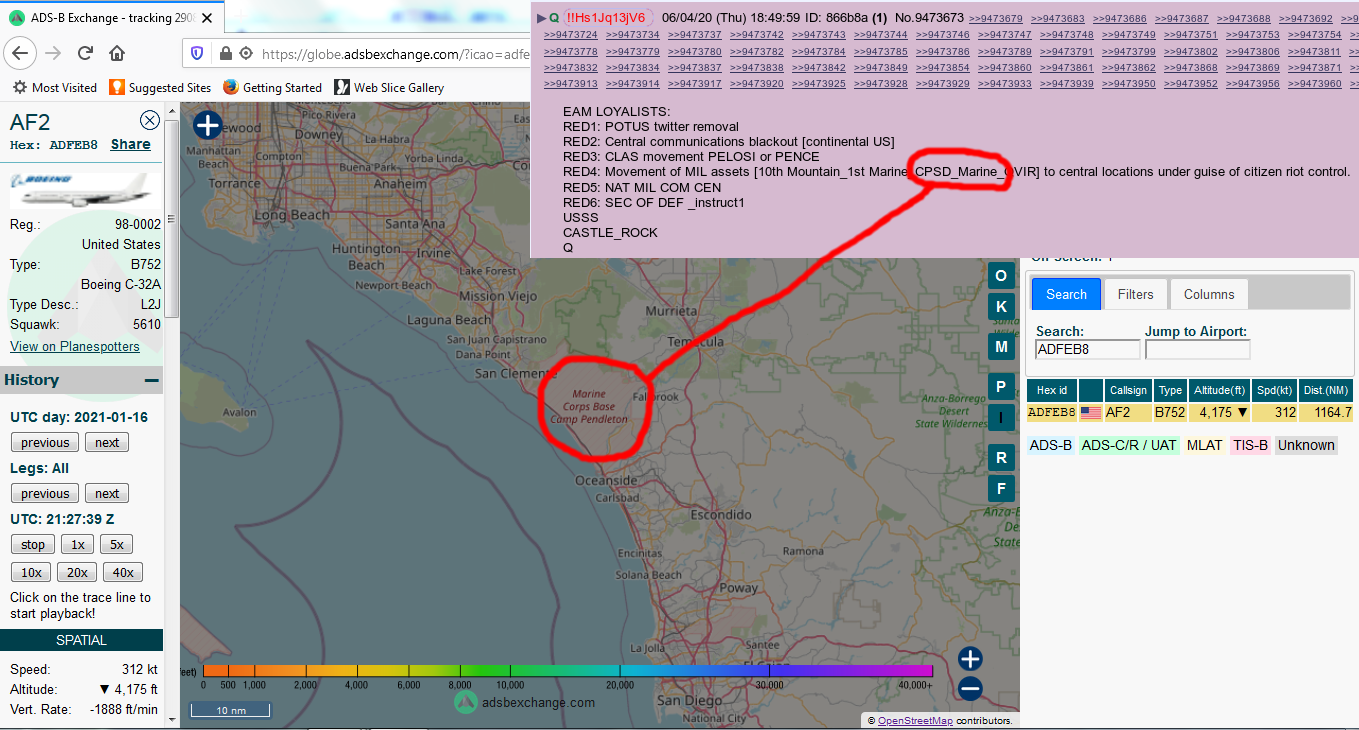The image size is (1359, 730).
Task: Click the TIS-B legend label
Action: click(x=1250, y=445)
